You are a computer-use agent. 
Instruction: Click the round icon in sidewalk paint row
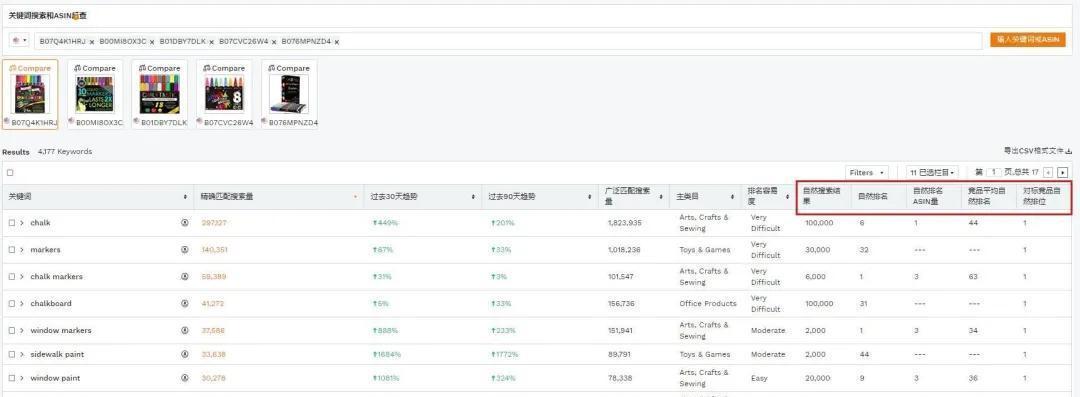(185, 354)
